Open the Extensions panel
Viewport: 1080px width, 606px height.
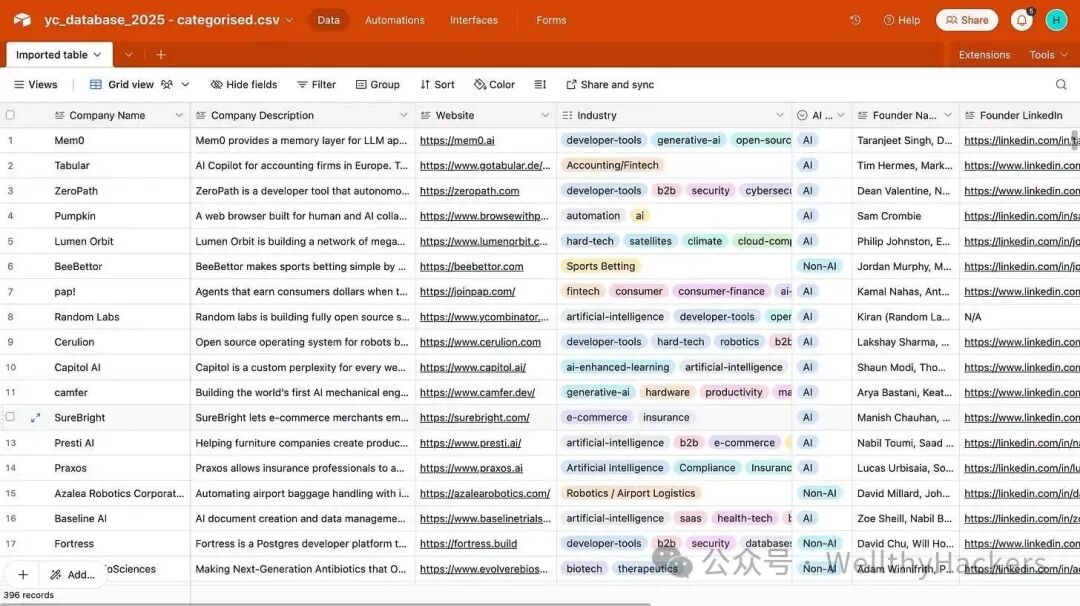(984, 54)
